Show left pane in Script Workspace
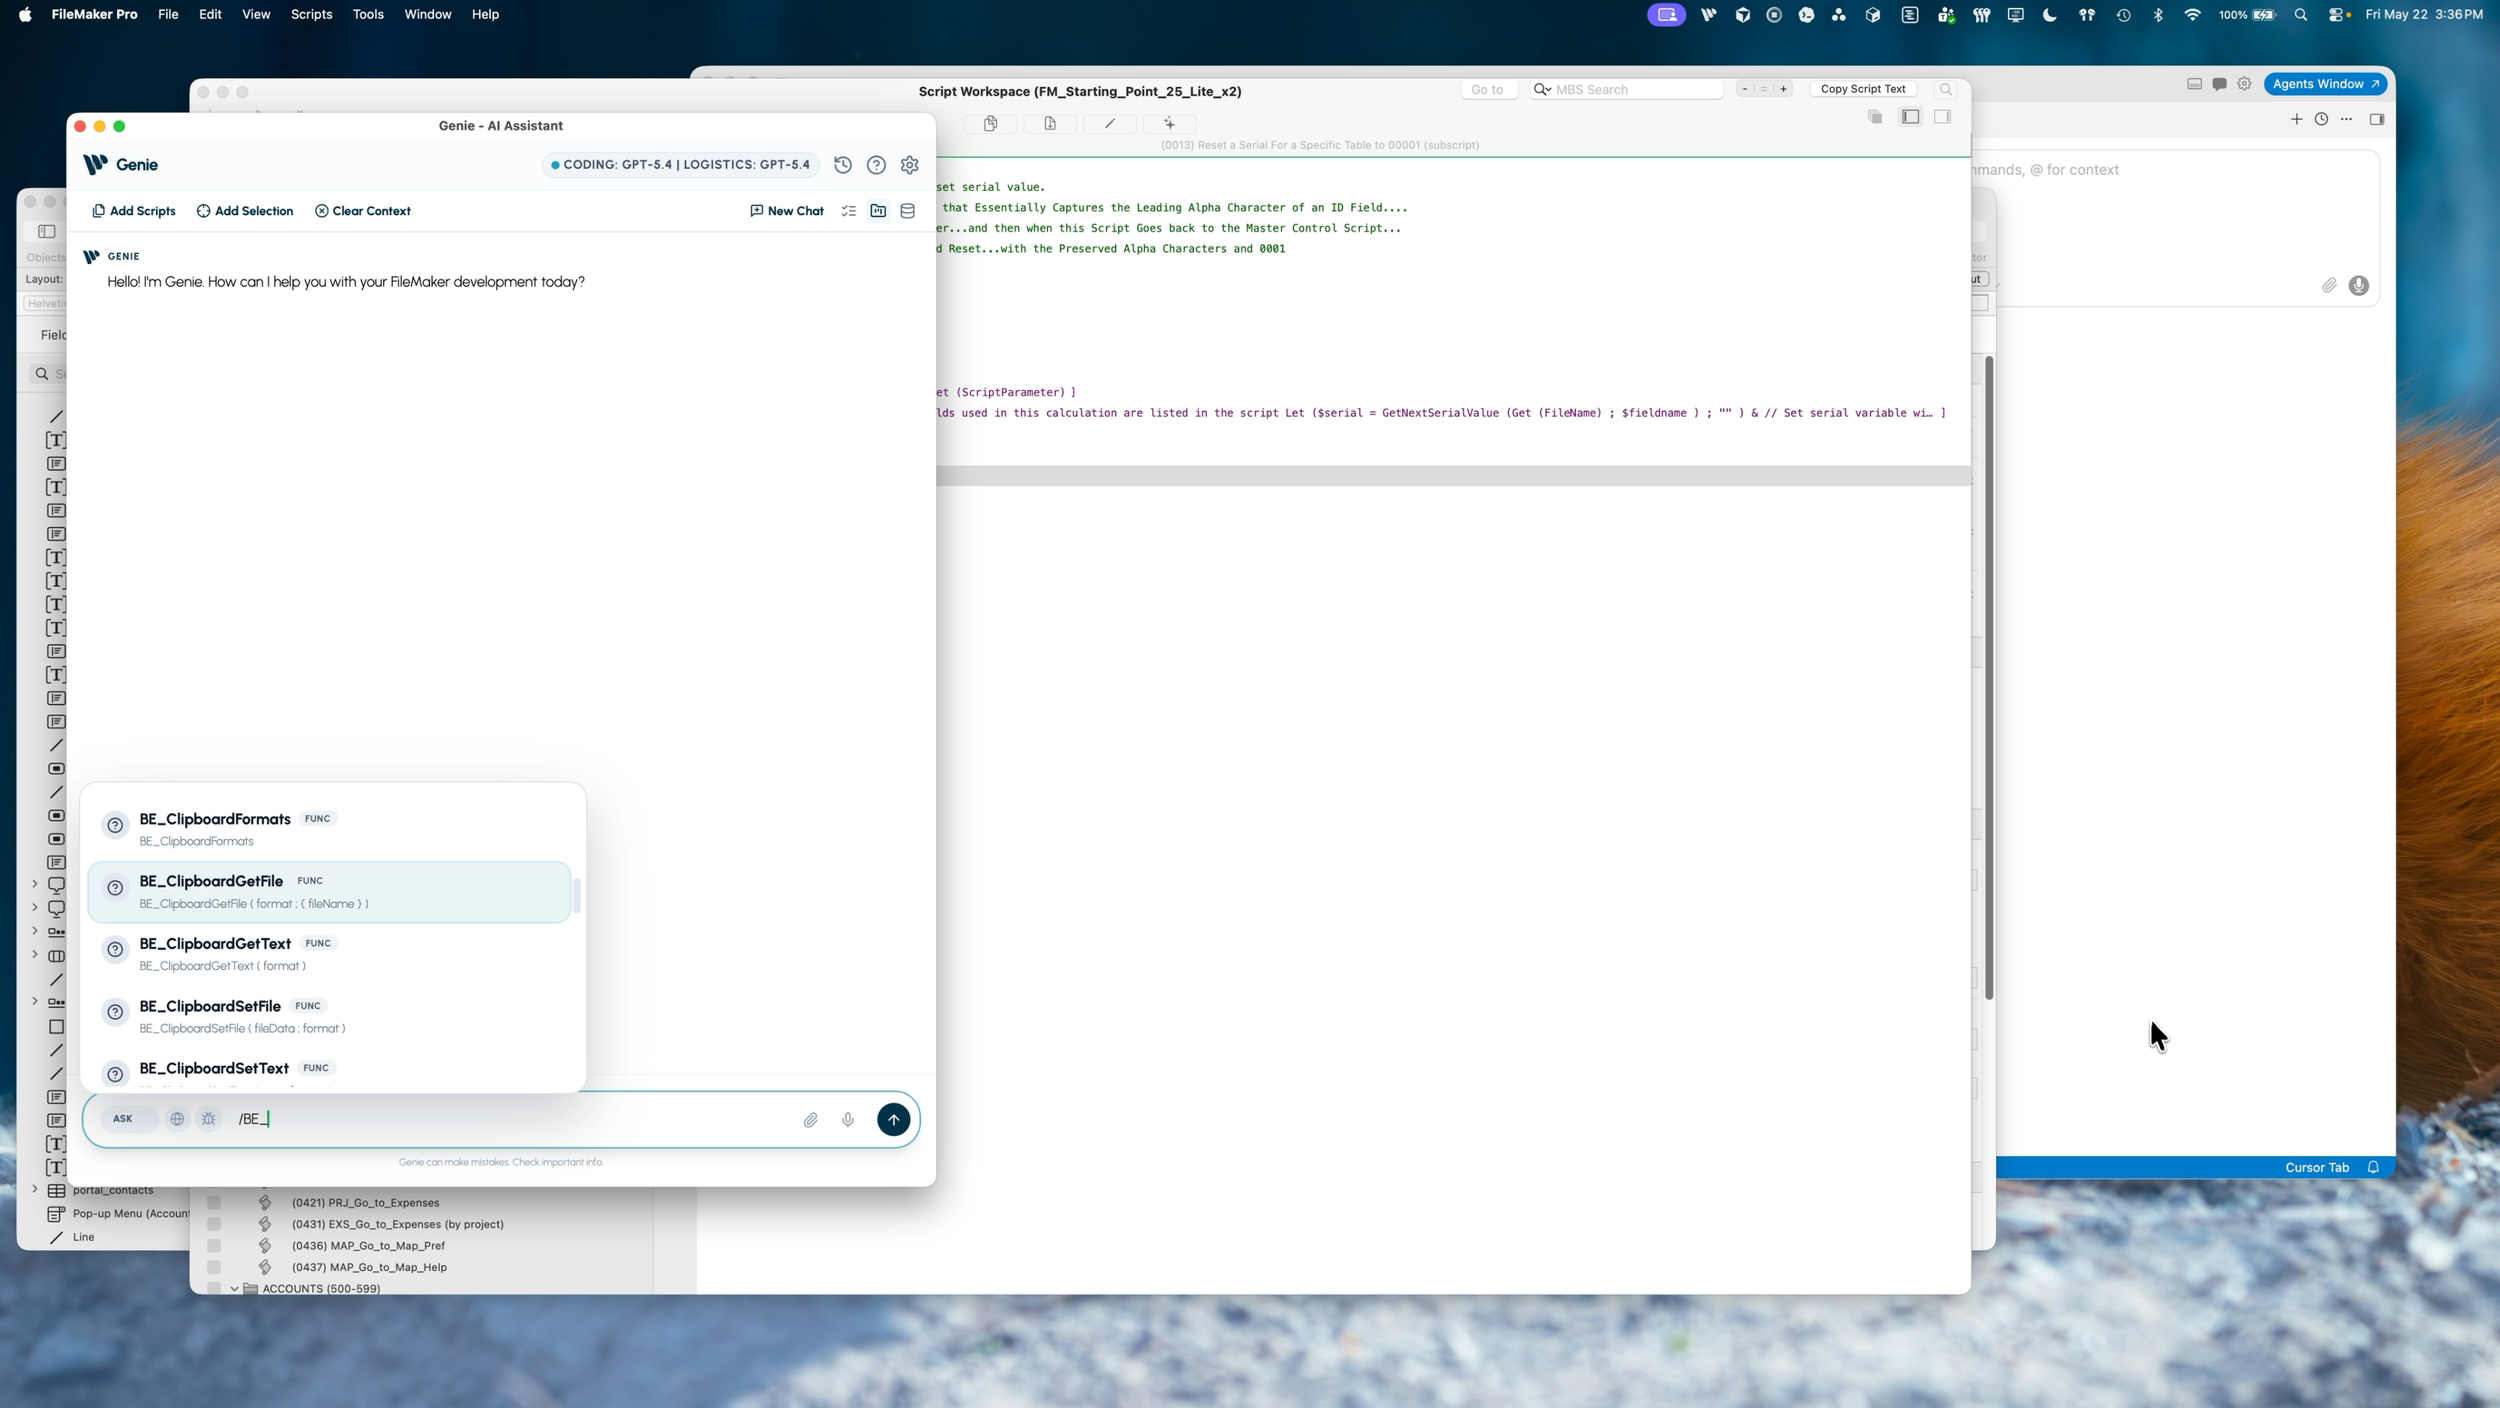Image resolution: width=2500 pixels, height=1408 pixels. tap(1910, 117)
